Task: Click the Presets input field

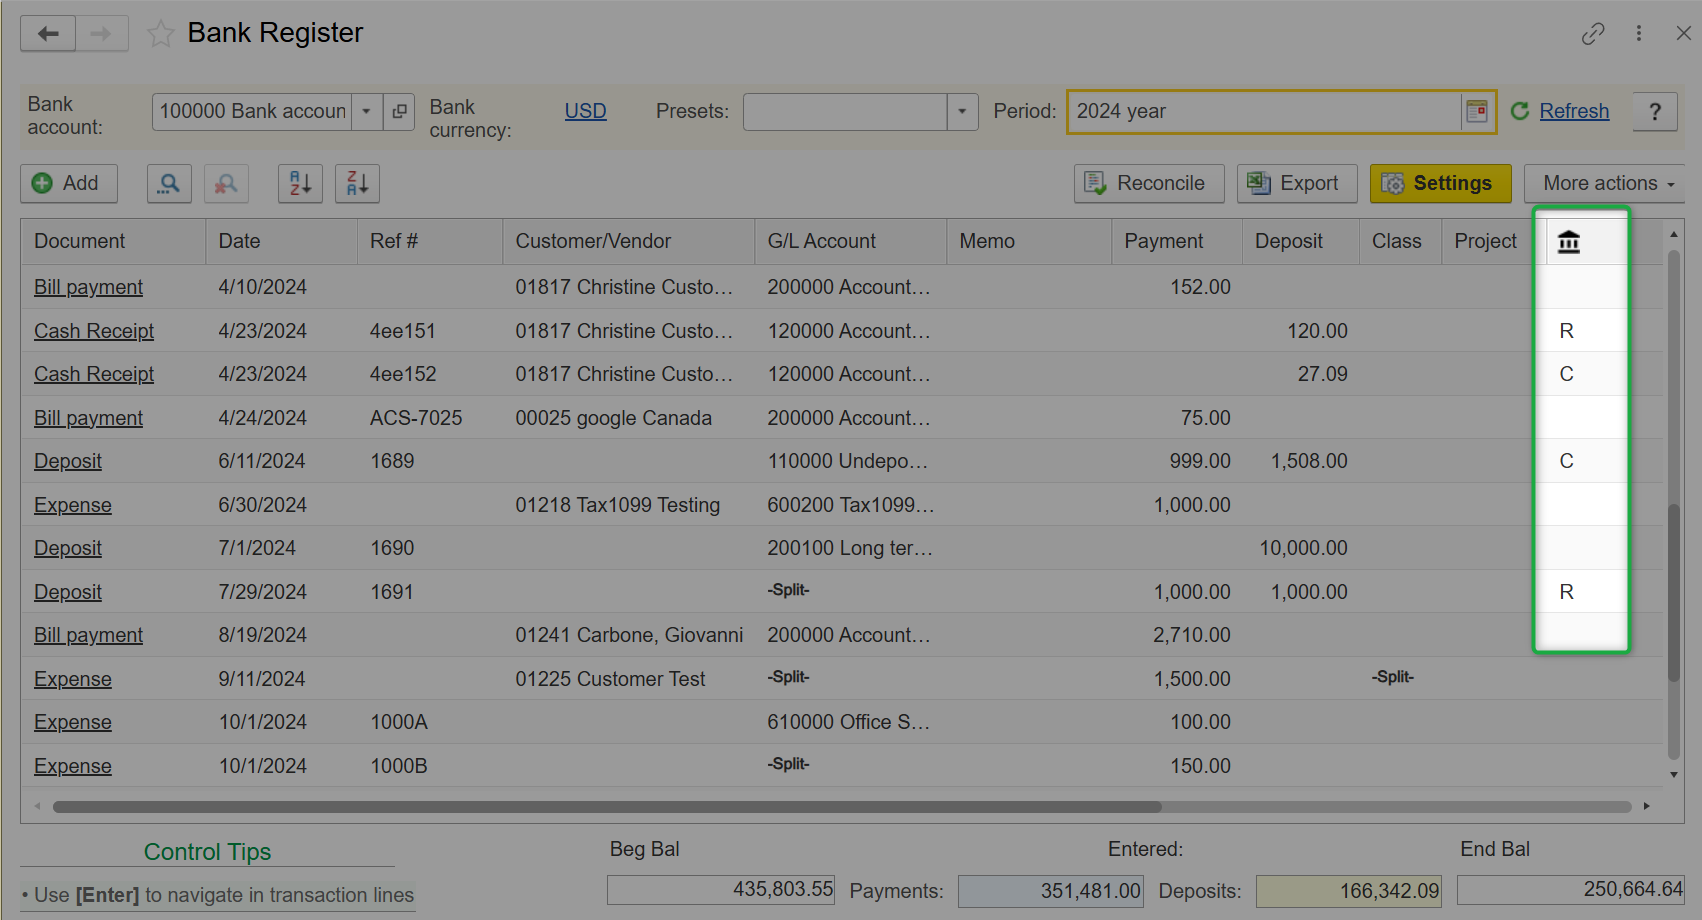Action: tap(845, 112)
